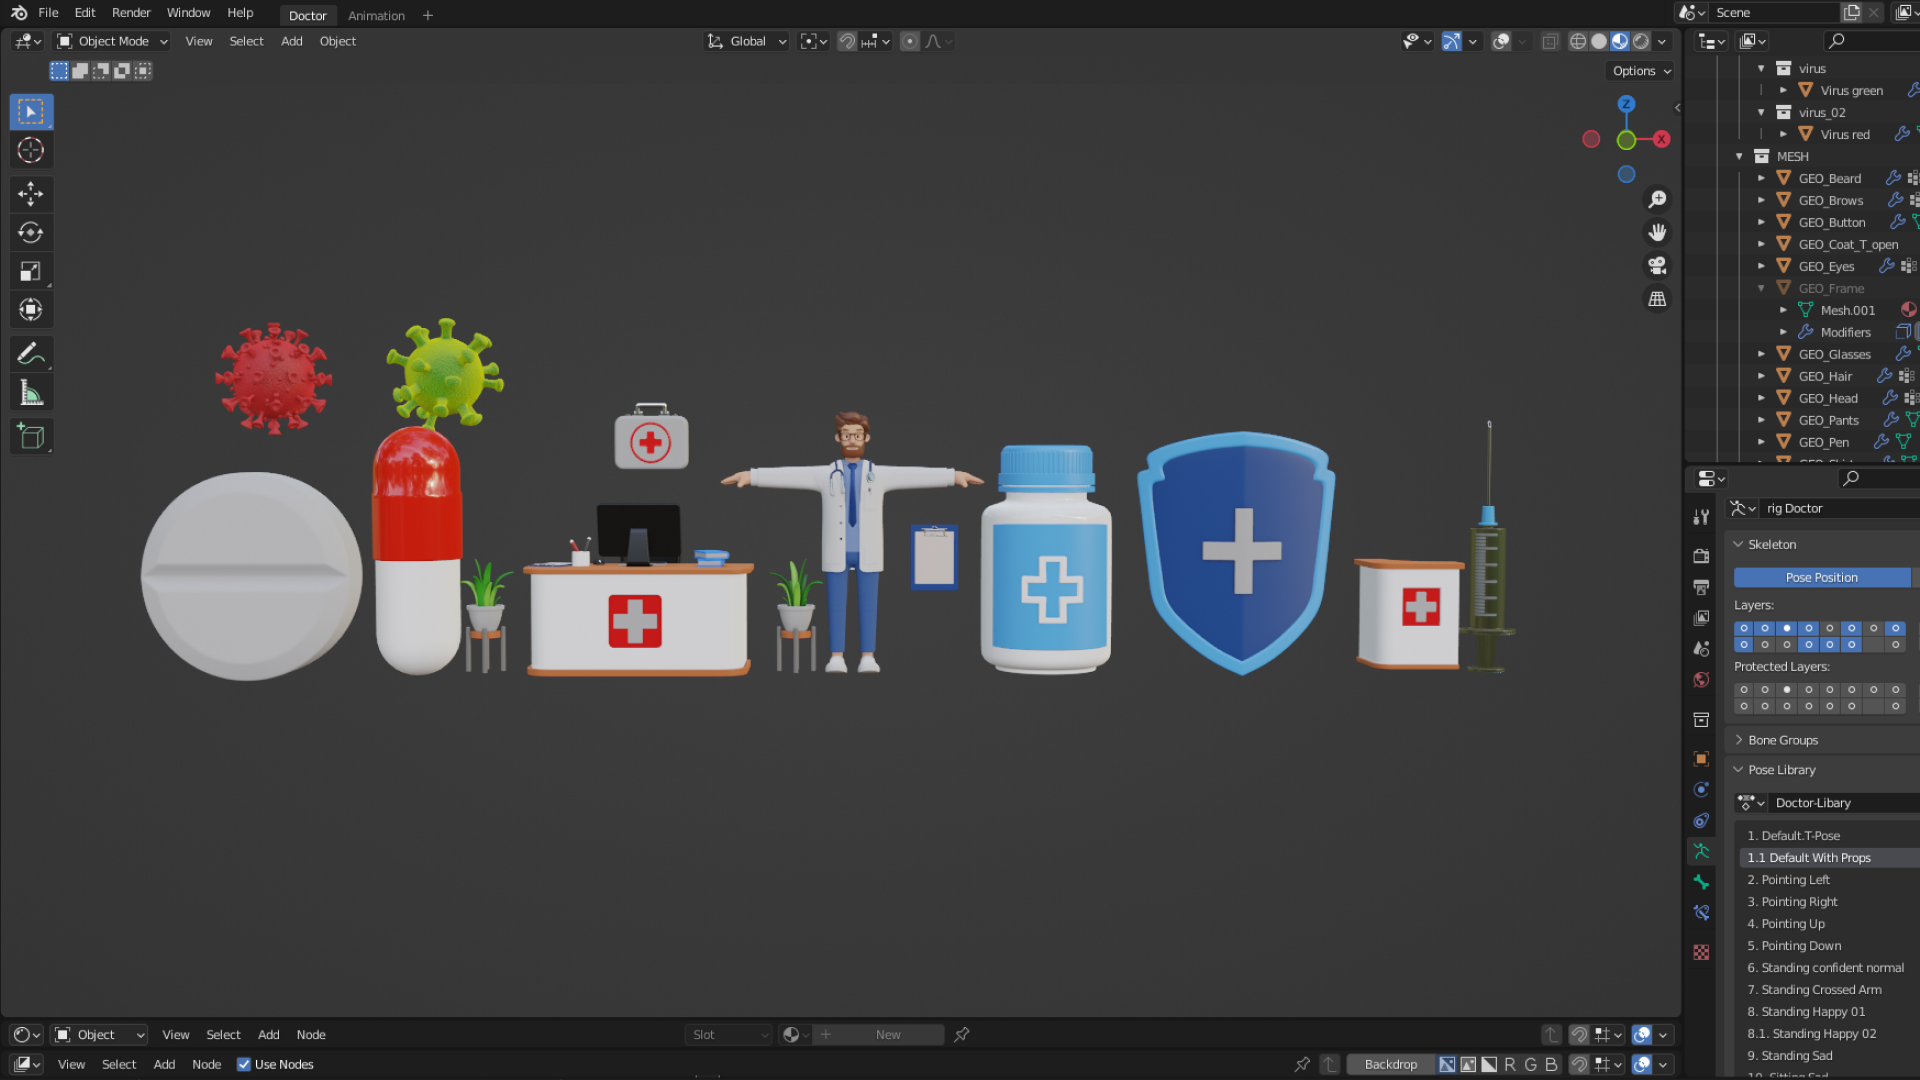The width and height of the screenshot is (1920, 1080).
Task: Select the Rotate tool
Action: pos(30,232)
